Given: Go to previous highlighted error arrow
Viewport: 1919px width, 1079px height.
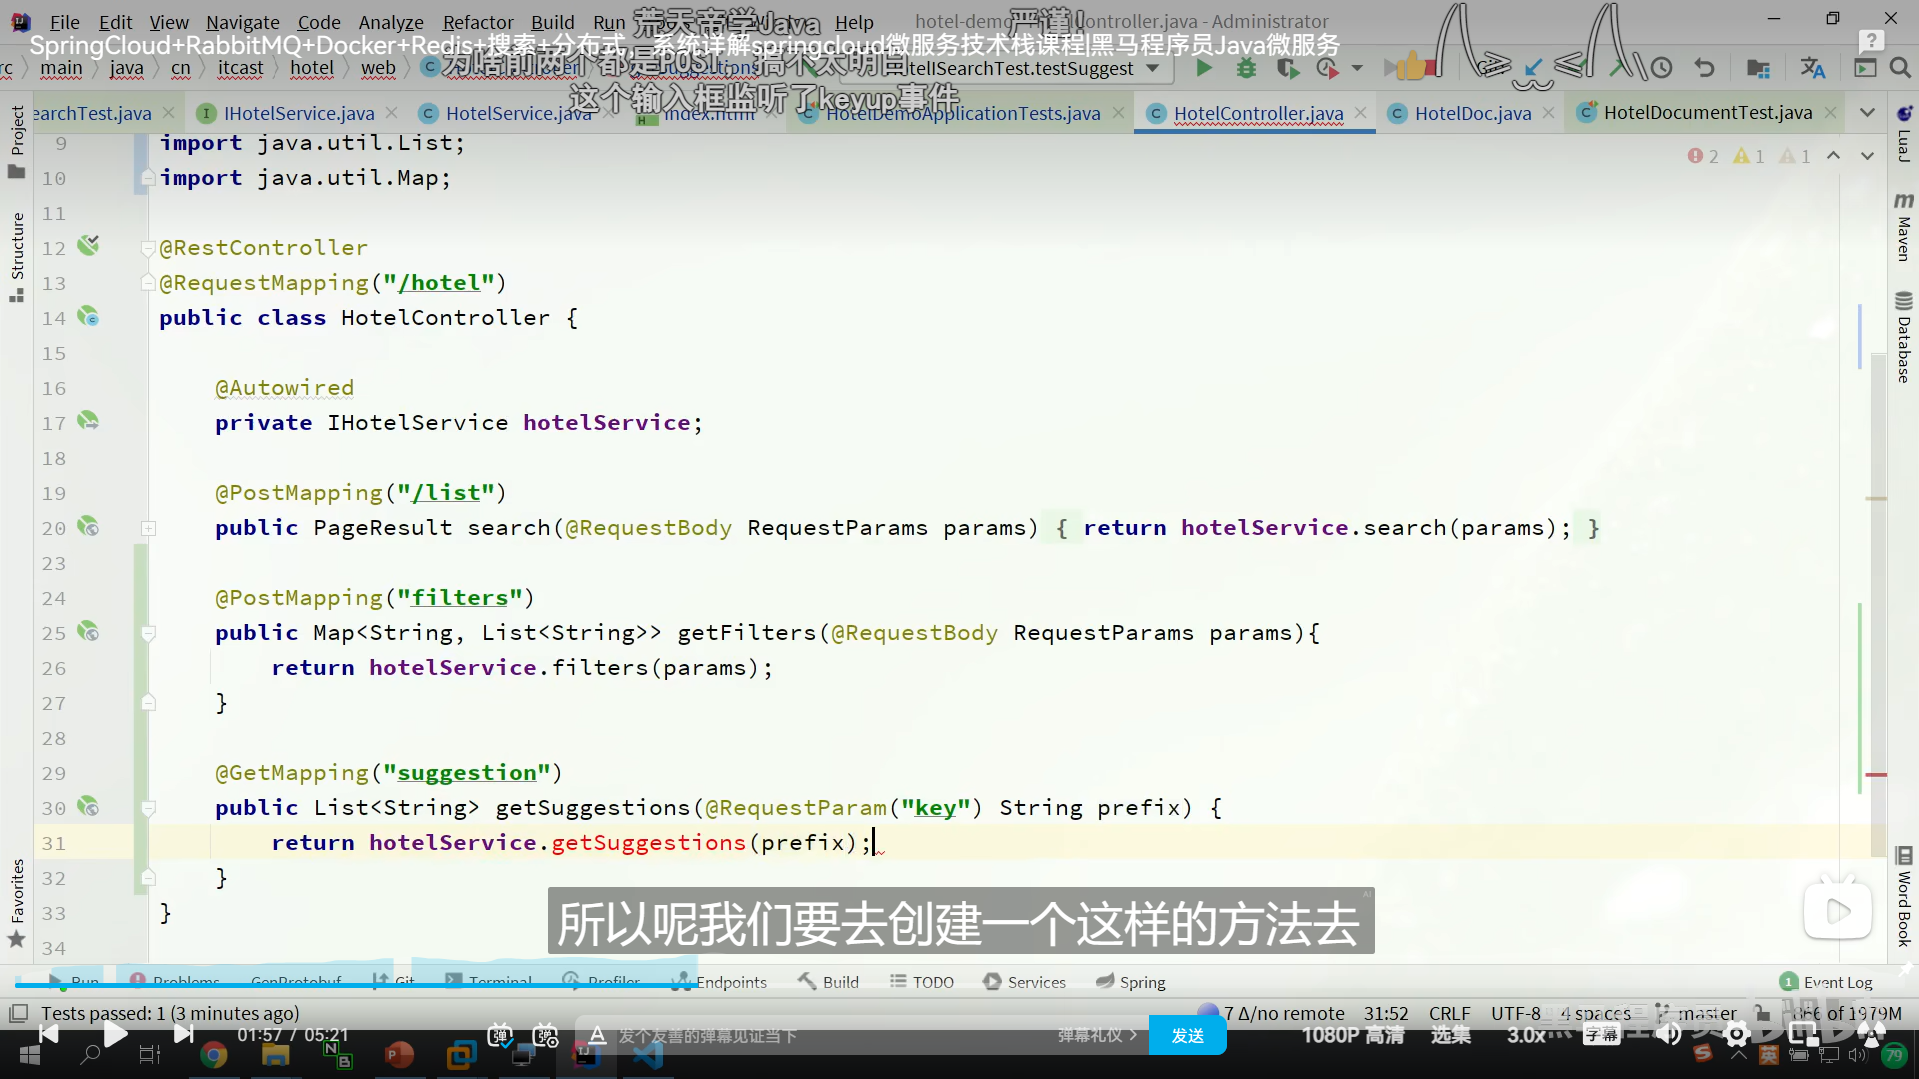Looking at the screenshot, I should pos(1833,156).
